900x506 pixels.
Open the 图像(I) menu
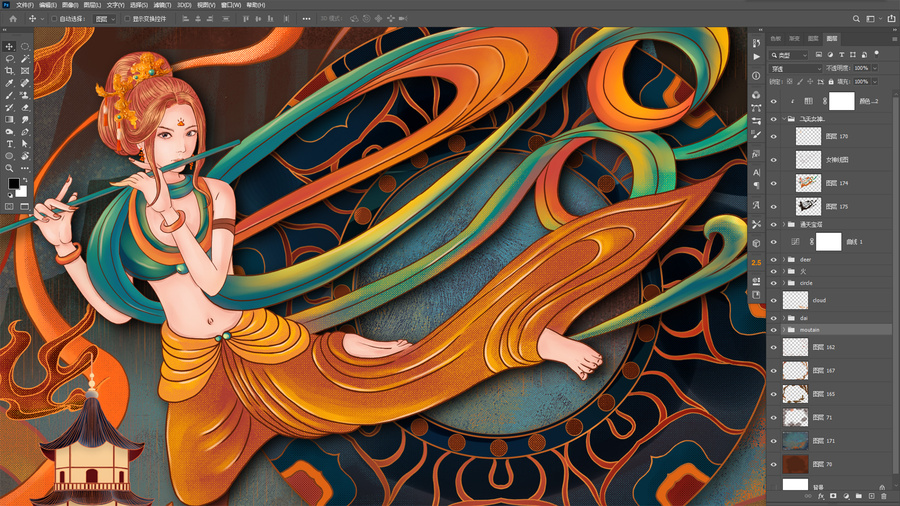[70, 5]
